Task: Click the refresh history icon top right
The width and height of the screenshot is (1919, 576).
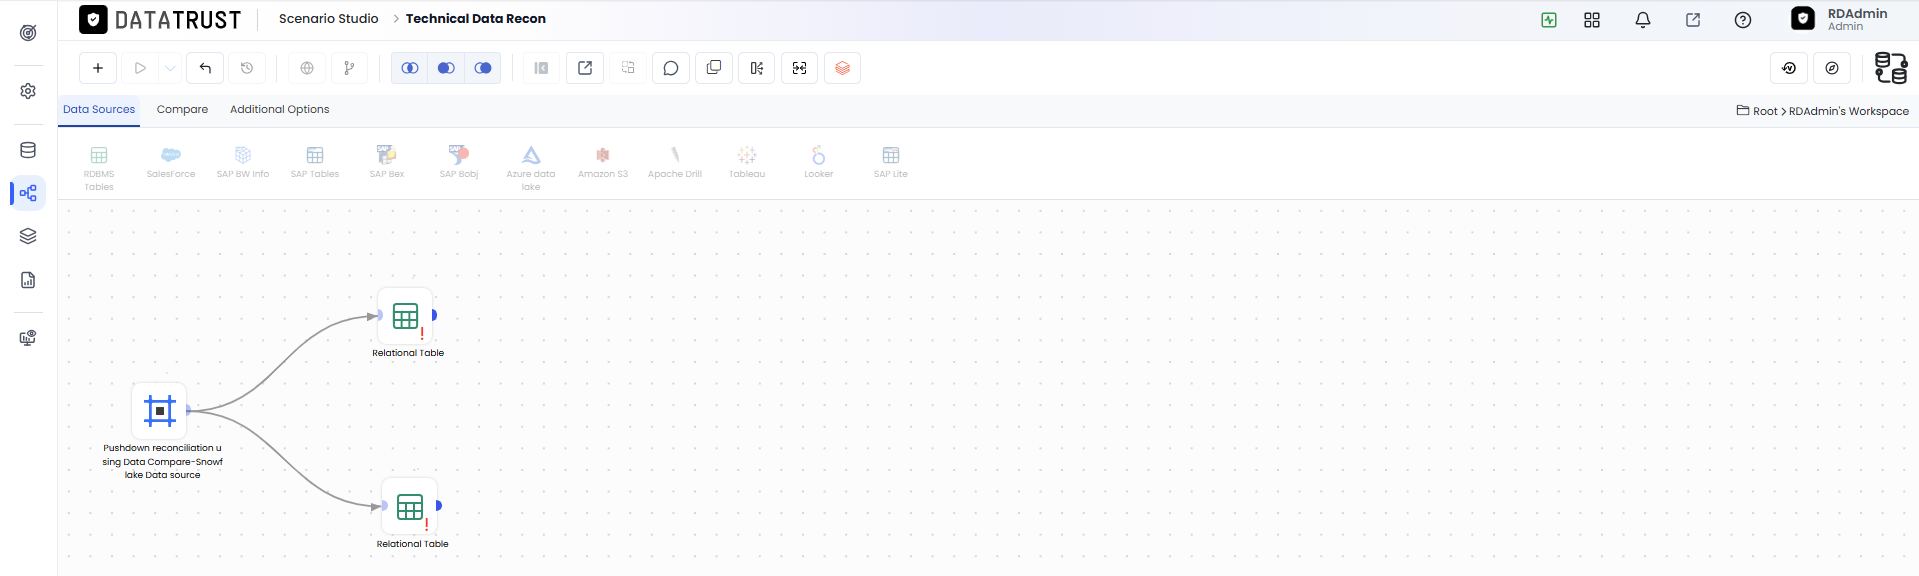Action: coord(1789,68)
